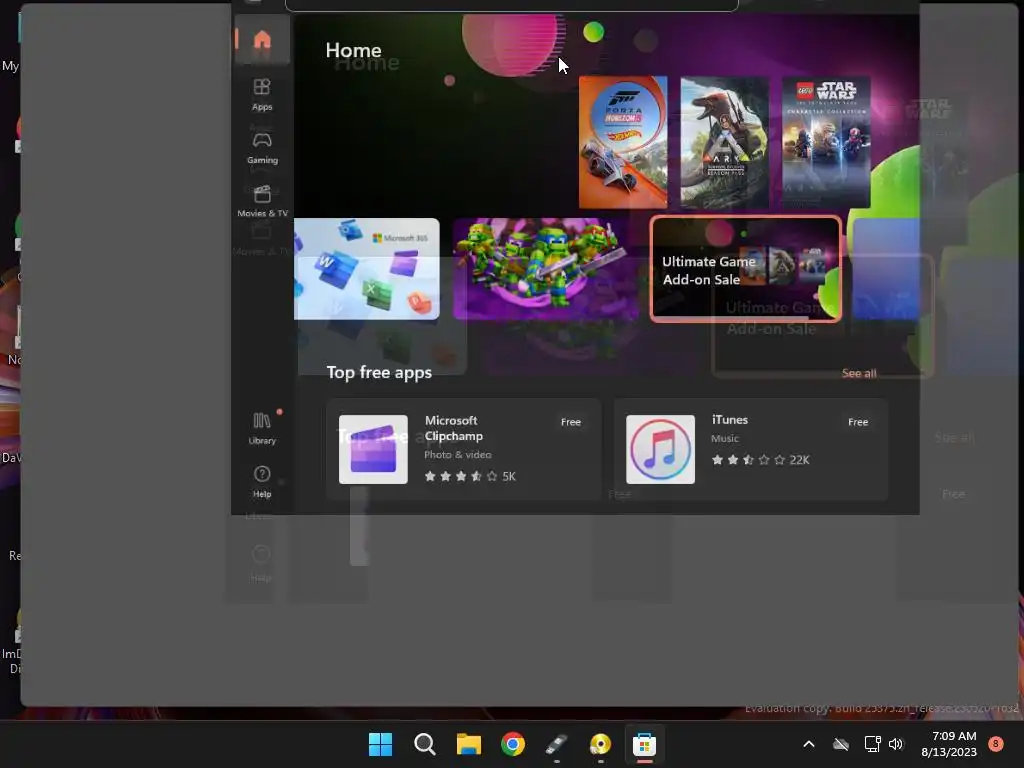Click the USB tool taskbar icon
This screenshot has height=768, width=1024.
[556, 744]
